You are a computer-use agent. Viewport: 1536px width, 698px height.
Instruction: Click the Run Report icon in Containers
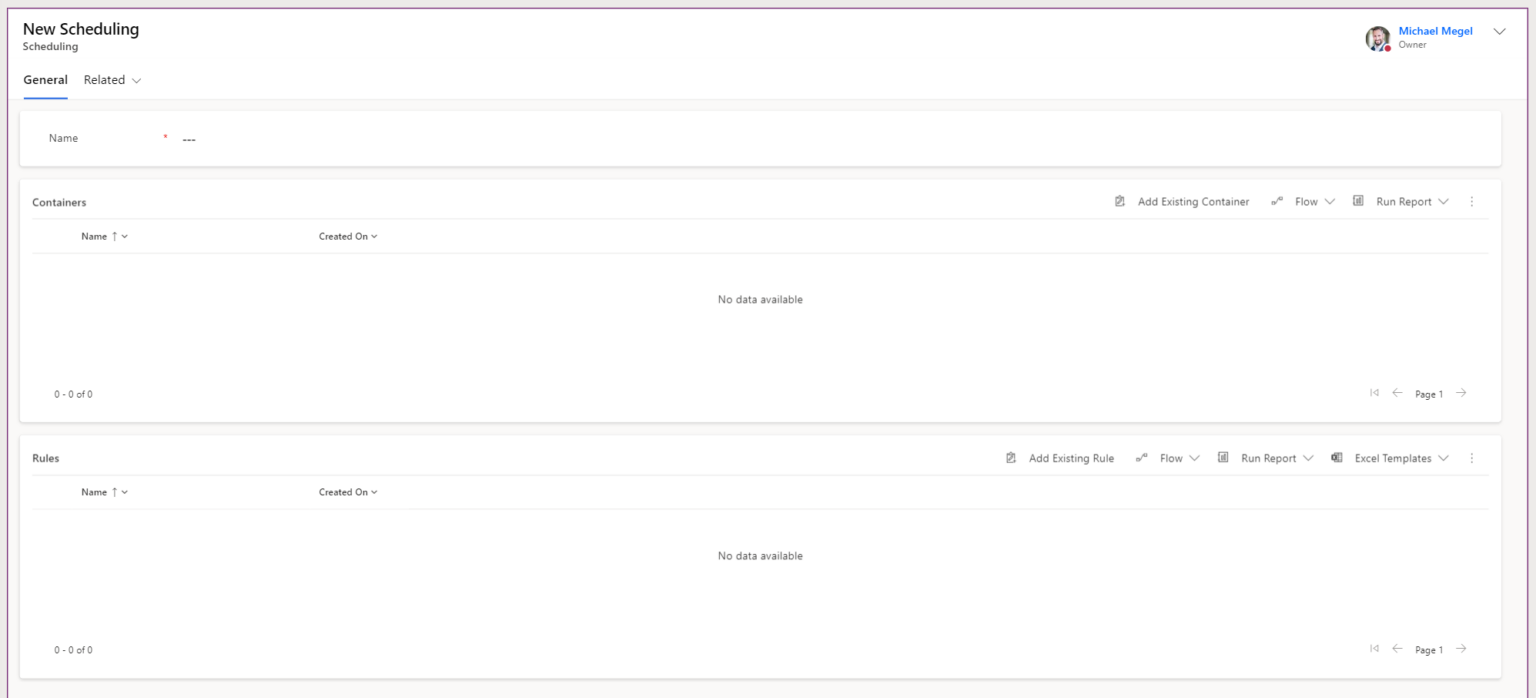click(1358, 202)
